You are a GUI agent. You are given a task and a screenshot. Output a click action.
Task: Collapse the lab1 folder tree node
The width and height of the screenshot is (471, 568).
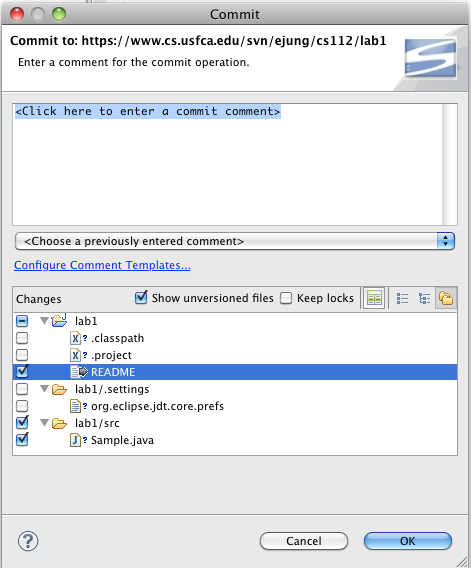(x=44, y=321)
